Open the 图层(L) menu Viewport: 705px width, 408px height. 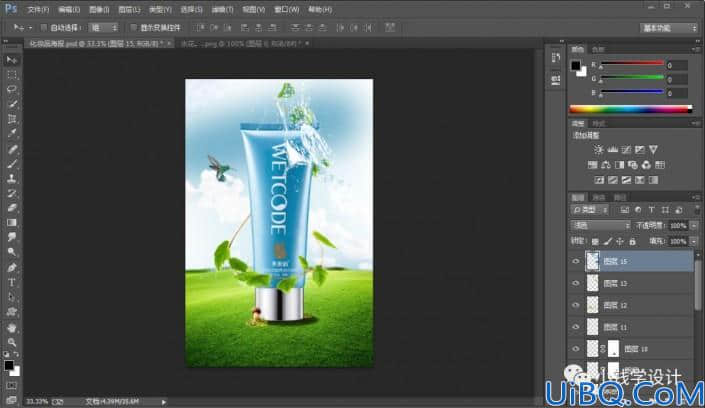(129, 9)
